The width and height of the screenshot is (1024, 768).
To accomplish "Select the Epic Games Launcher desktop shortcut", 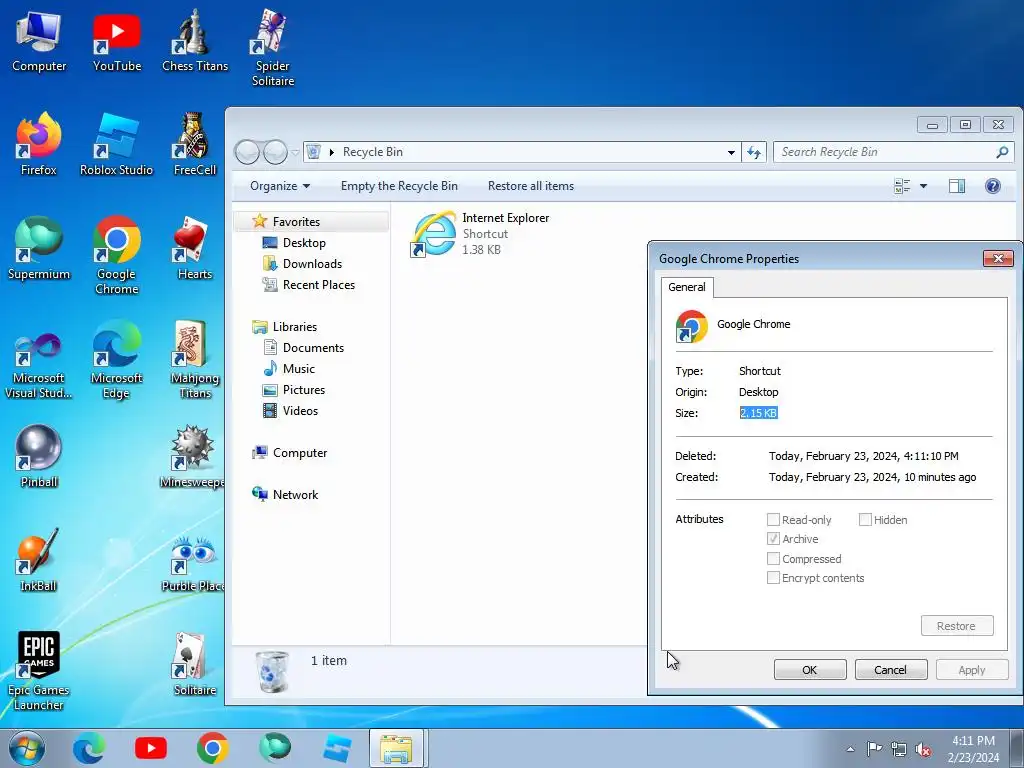I will 39,671.
